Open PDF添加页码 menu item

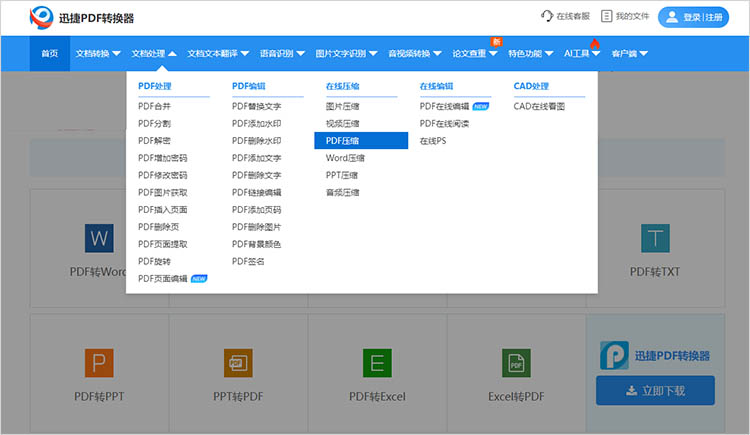tap(256, 210)
